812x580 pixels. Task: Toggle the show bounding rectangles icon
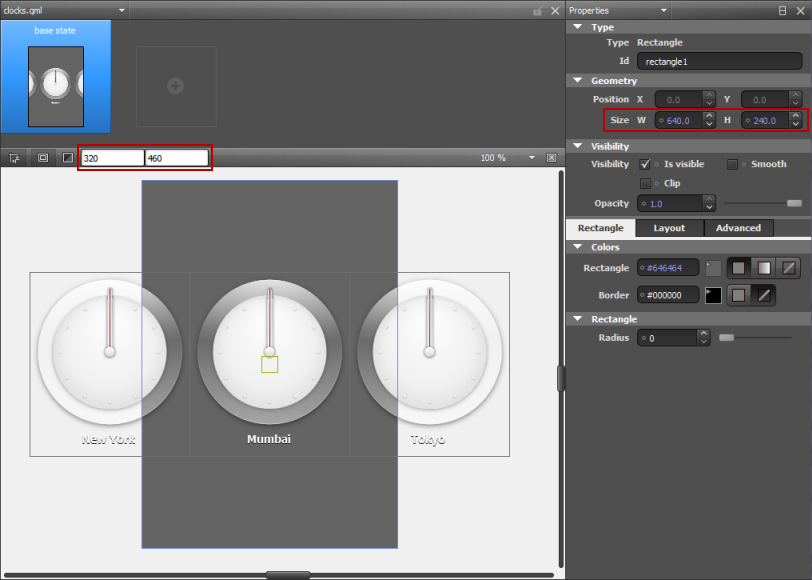(x=43, y=158)
